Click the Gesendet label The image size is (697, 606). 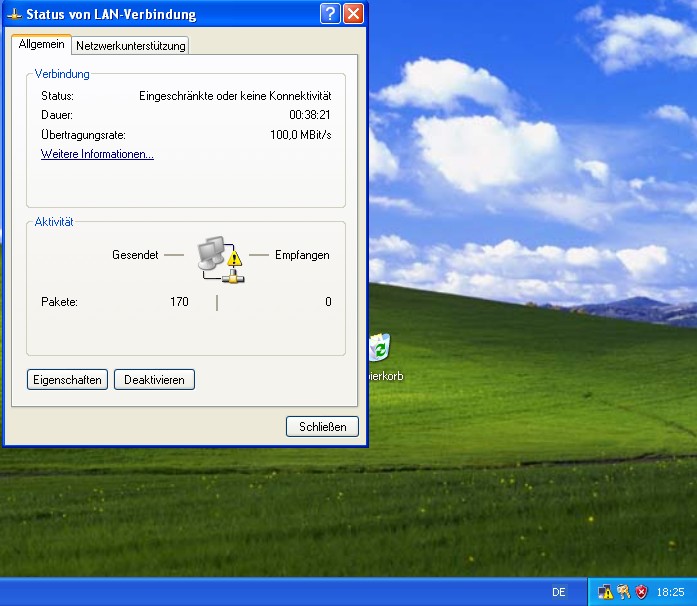pyautogui.click(x=135, y=255)
